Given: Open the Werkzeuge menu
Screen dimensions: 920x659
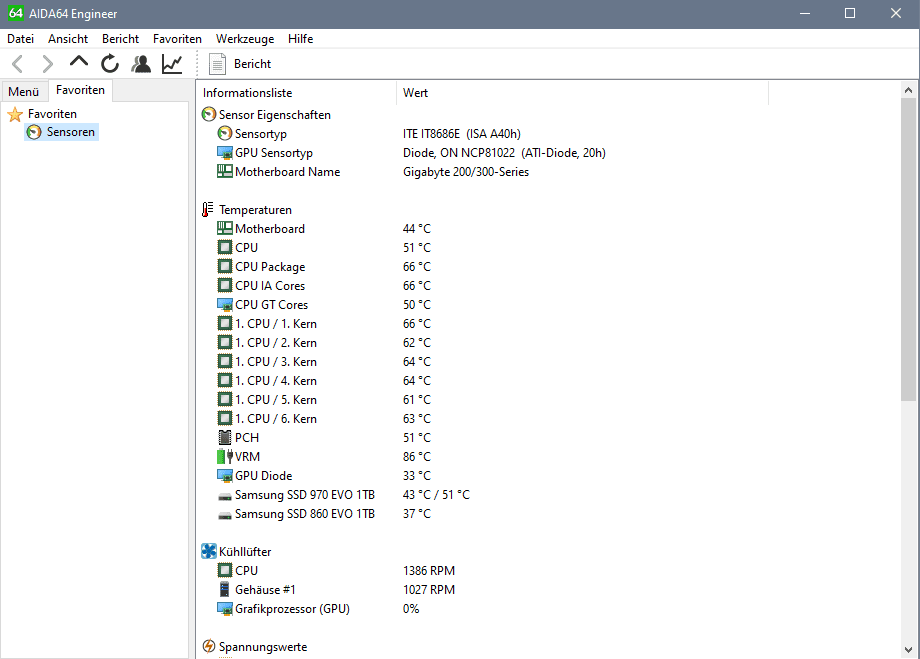Looking at the screenshot, I should [x=245, y=39].
